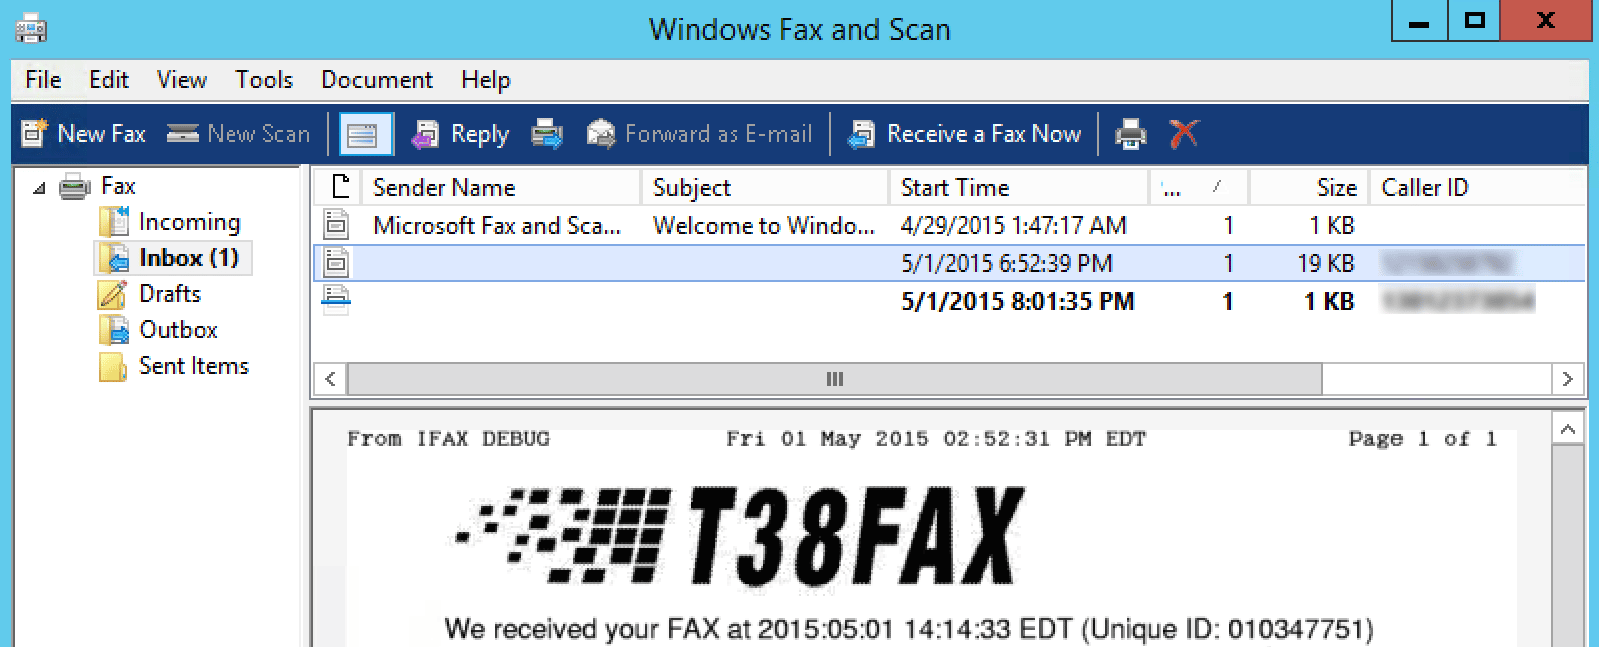Viewport: 1599px width, 647px height.
Task: Click Forward as E-mail
Action: coord(699,134)
